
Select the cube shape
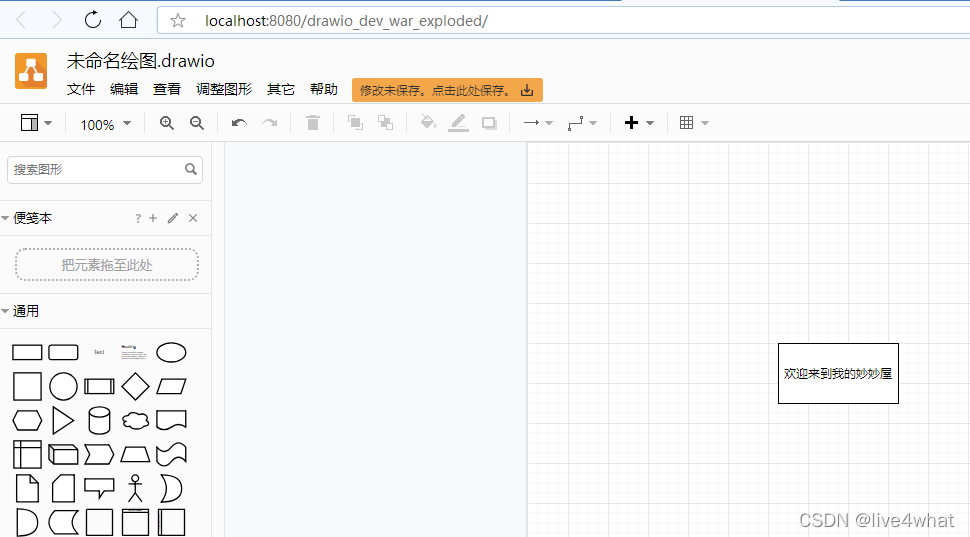click(x=63, y=454)
